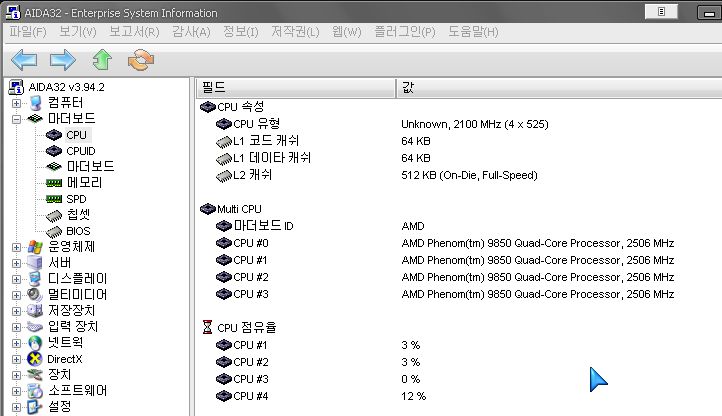Expand the 저장장치 tree node

16,311
